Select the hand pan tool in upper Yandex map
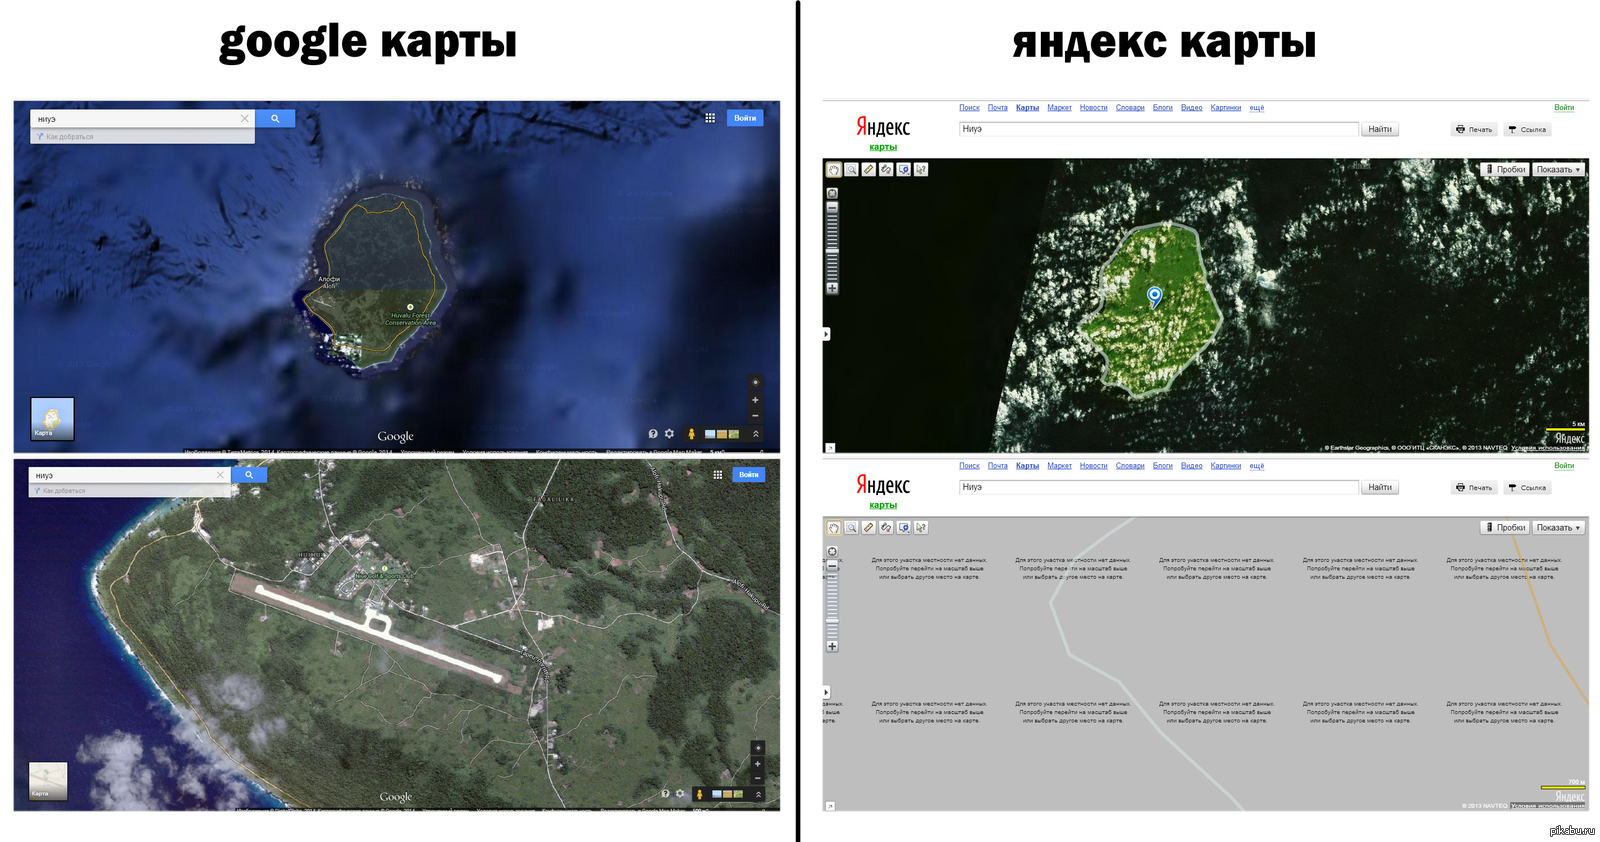Image resolution: width=1600 pixels, height=842 pixels. pyautogui.click(x=834, y=170)
